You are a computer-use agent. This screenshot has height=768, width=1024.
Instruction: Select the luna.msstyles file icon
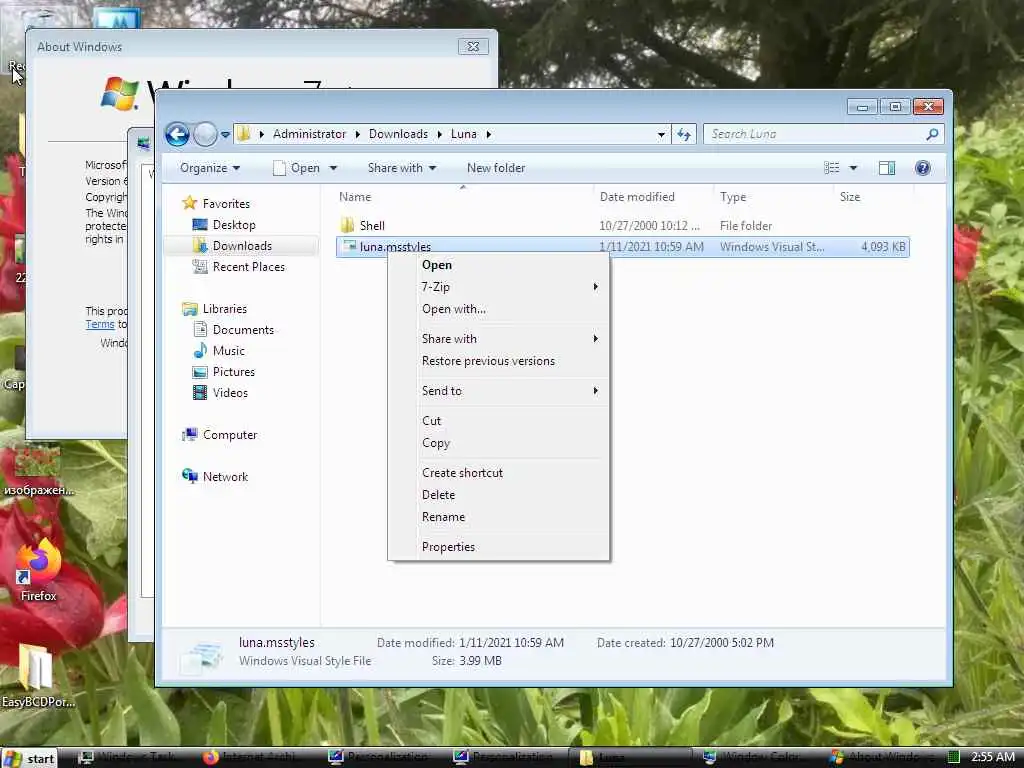click(x=349, y=246)
